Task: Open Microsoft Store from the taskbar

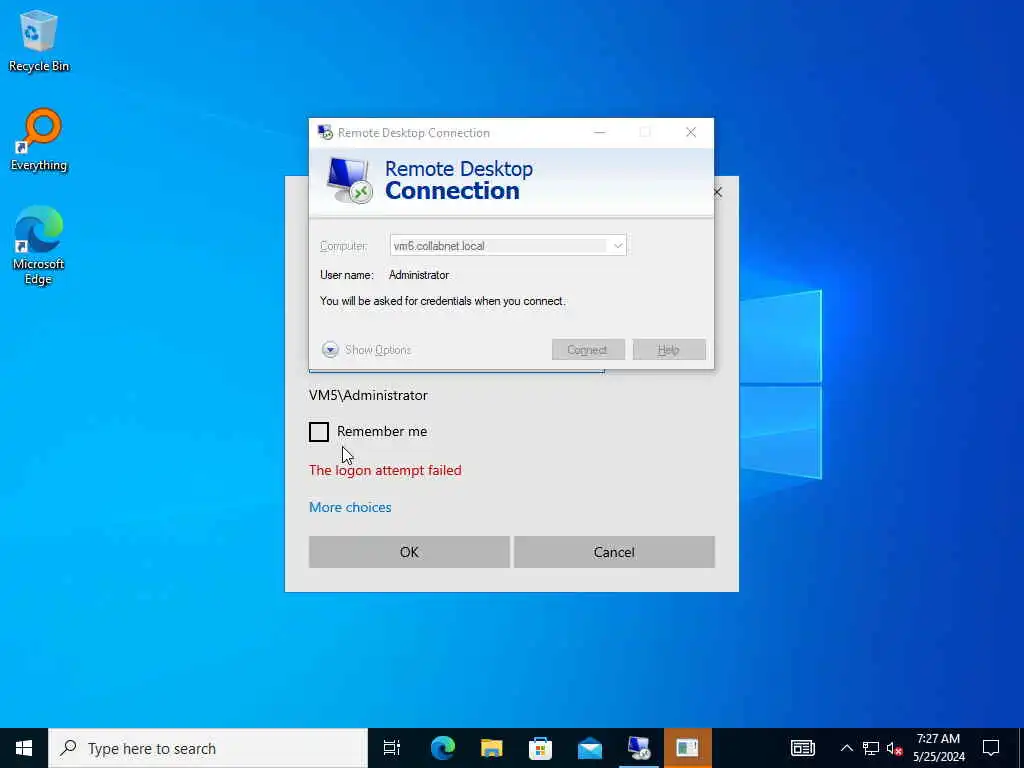Action: point(540,748)
